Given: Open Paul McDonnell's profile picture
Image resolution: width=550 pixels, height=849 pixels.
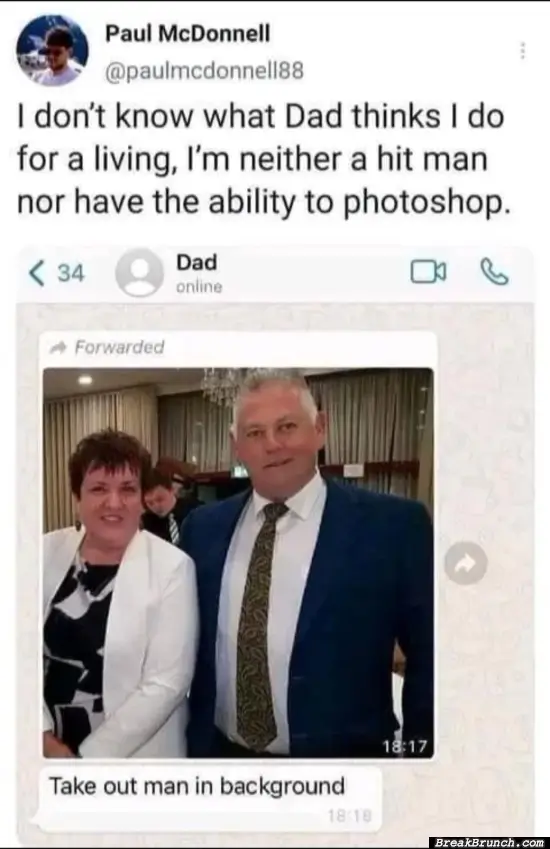Looking at the screenshot, I should coord(52,50).
